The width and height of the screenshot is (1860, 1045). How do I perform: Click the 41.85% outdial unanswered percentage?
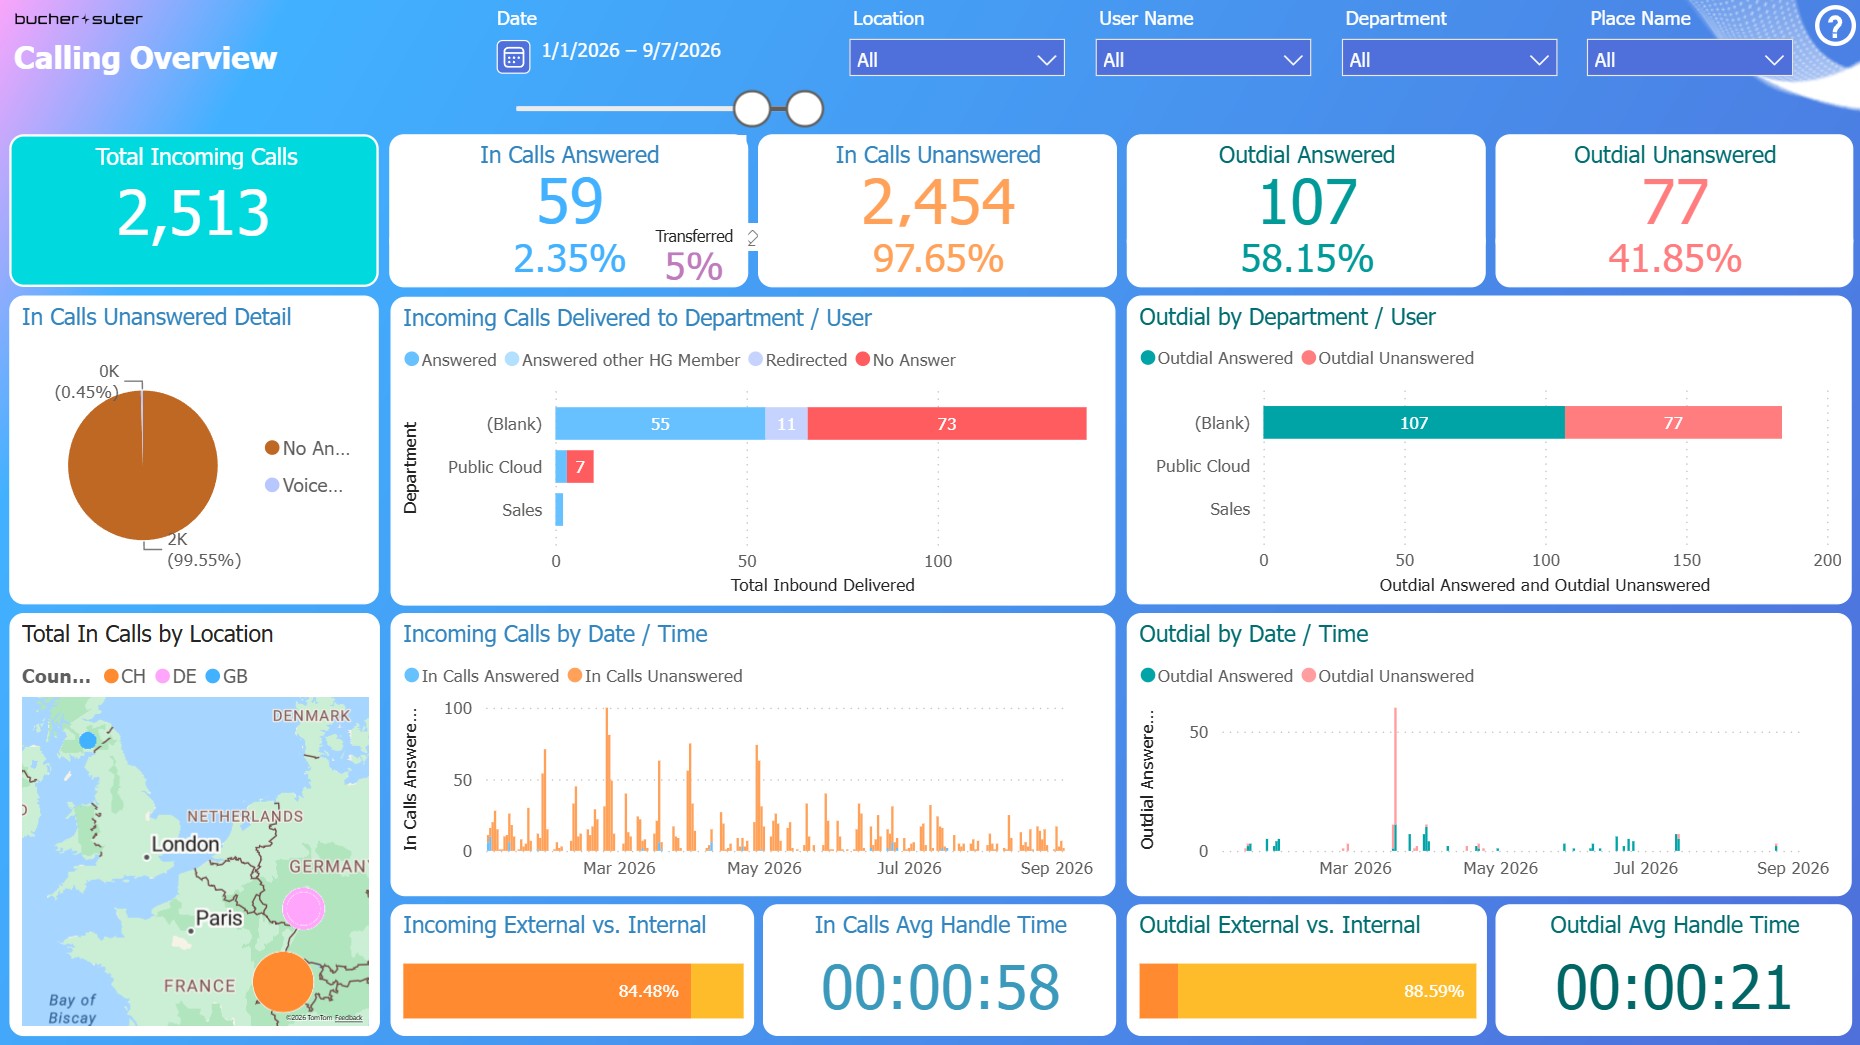click(x=1675, y=259)
